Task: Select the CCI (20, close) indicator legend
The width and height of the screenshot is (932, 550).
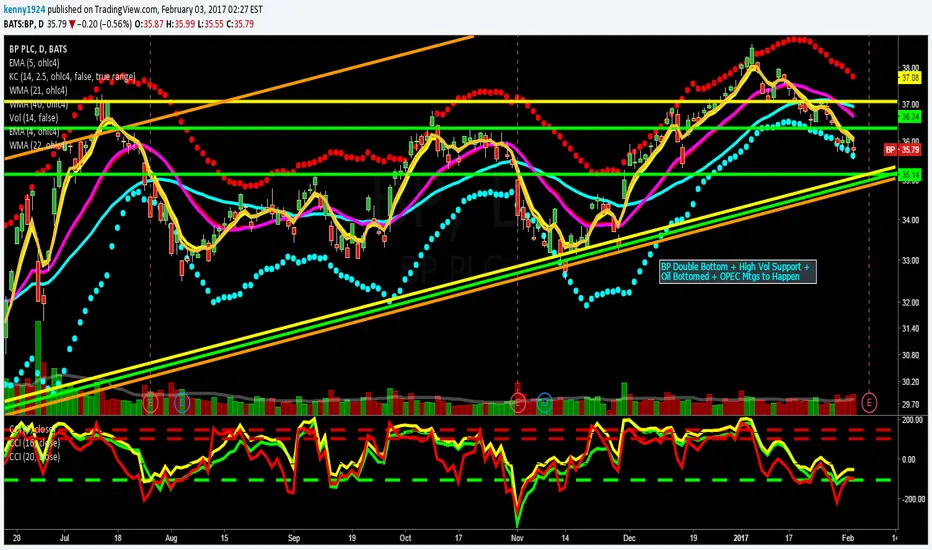Action: click(34, 457)
